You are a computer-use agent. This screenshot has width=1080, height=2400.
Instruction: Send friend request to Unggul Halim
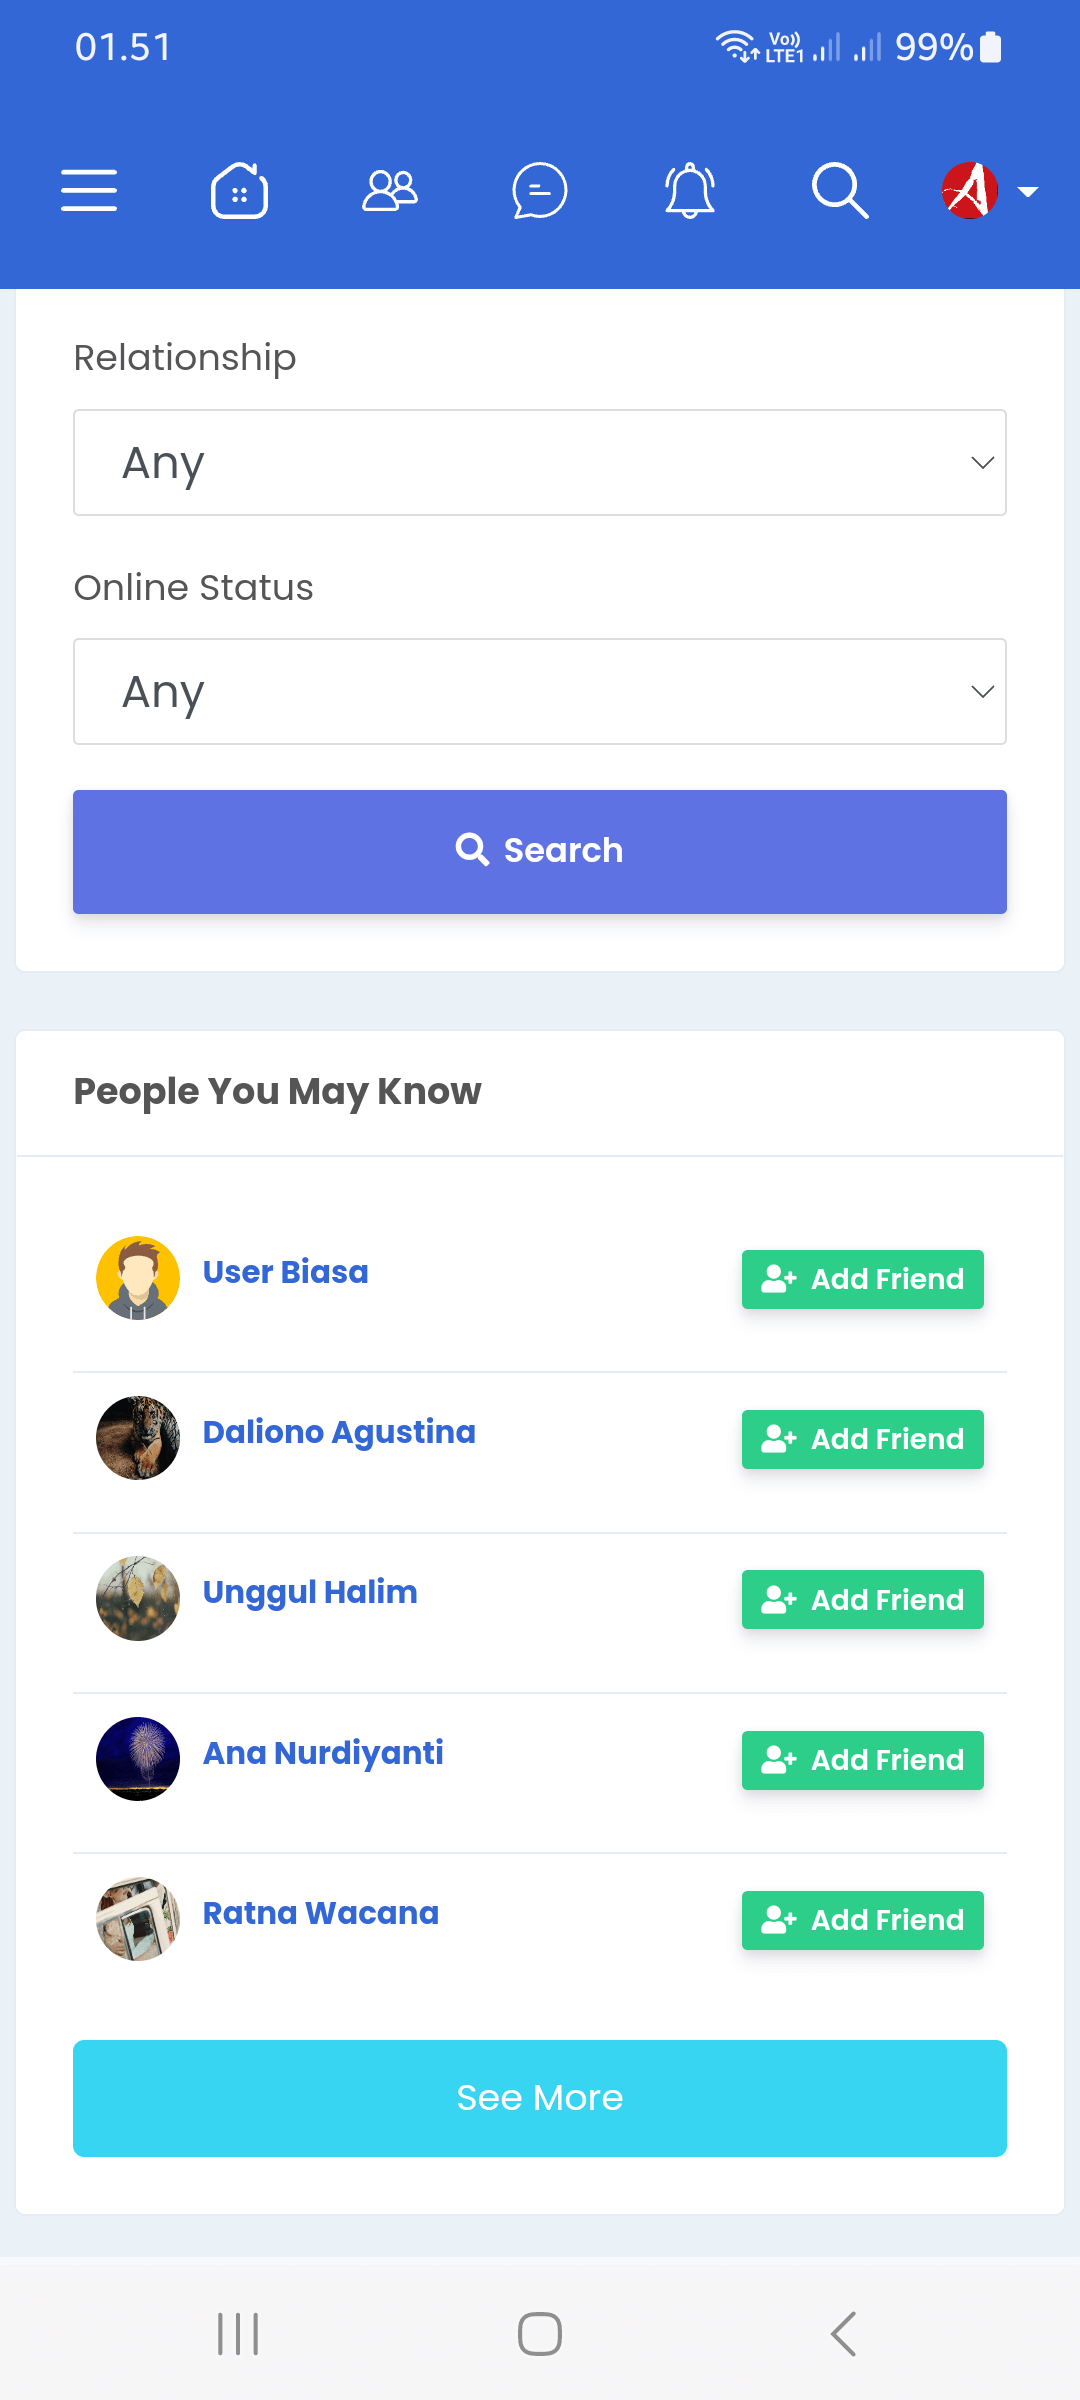click(x=862, y=1600)
